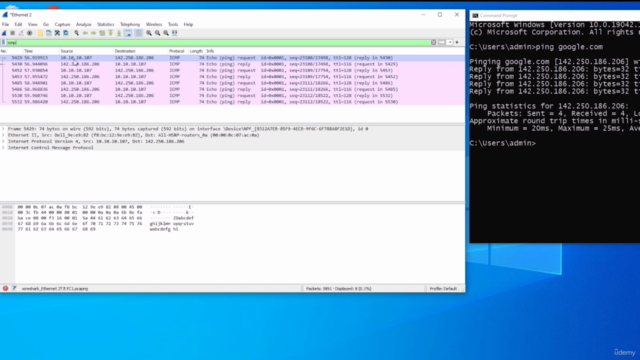The height and width of the screenshot is (360, 640).
Task: Select packet 5532 echo reply row
Action: pyautogui.click(x=232, y=102)
